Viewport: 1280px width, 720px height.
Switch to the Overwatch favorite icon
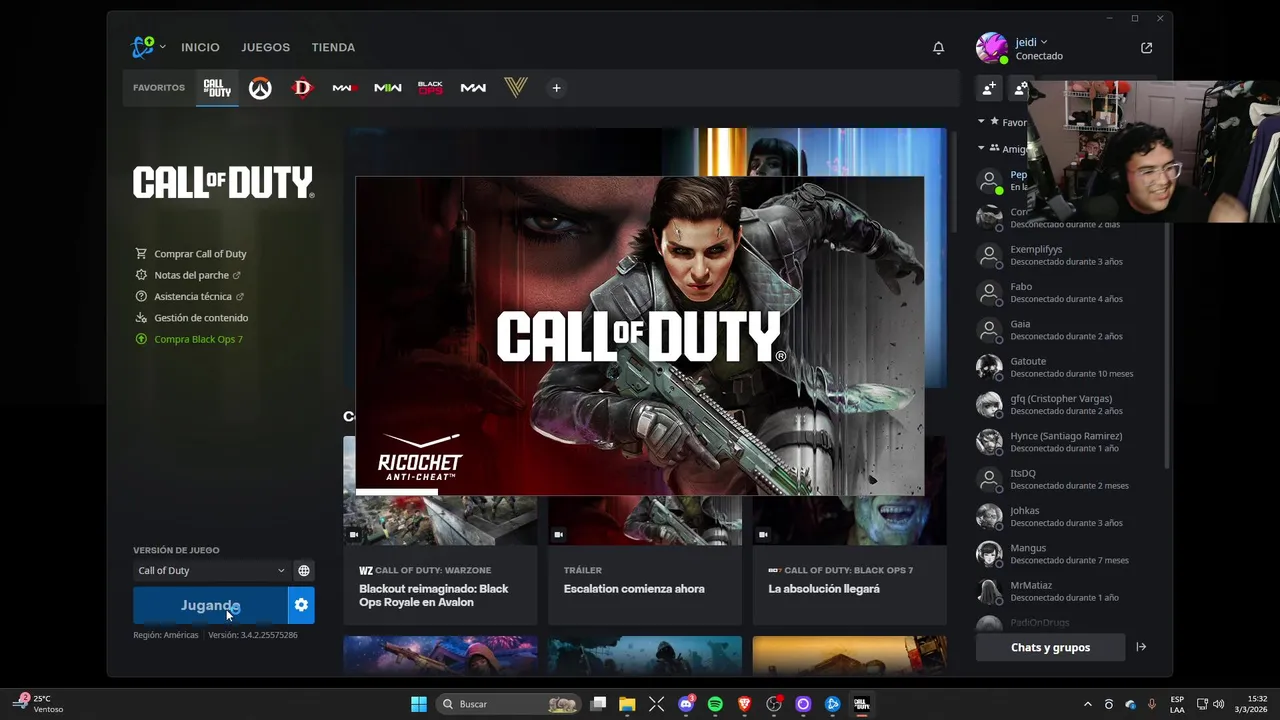260,88
